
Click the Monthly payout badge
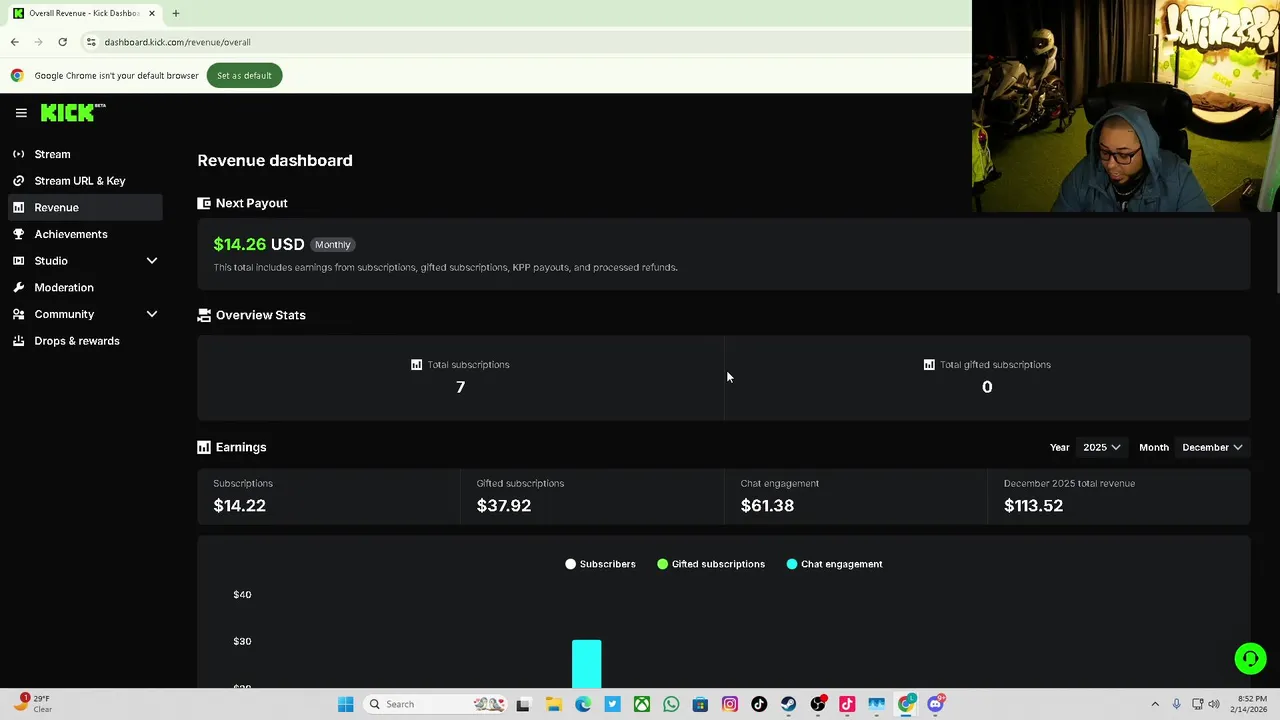pos(333,244)
